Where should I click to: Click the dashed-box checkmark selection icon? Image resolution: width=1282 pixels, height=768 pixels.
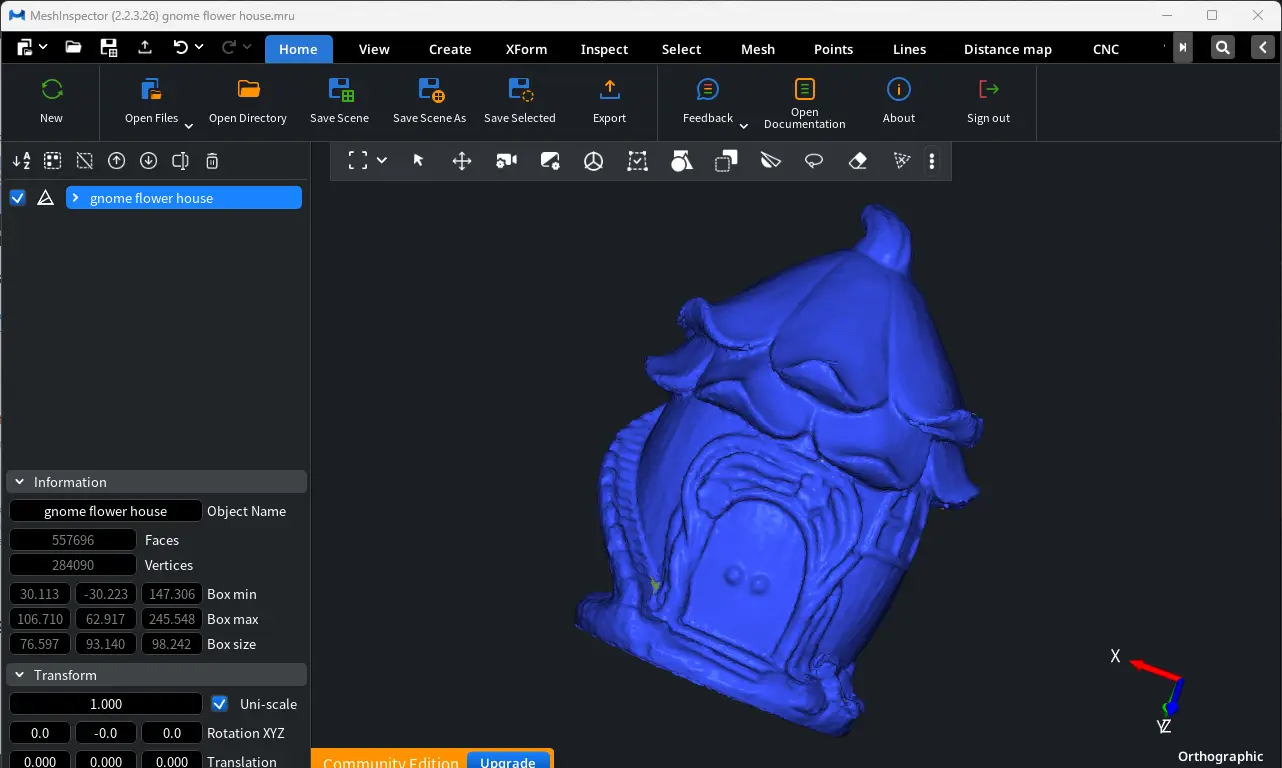pos(638,161)
